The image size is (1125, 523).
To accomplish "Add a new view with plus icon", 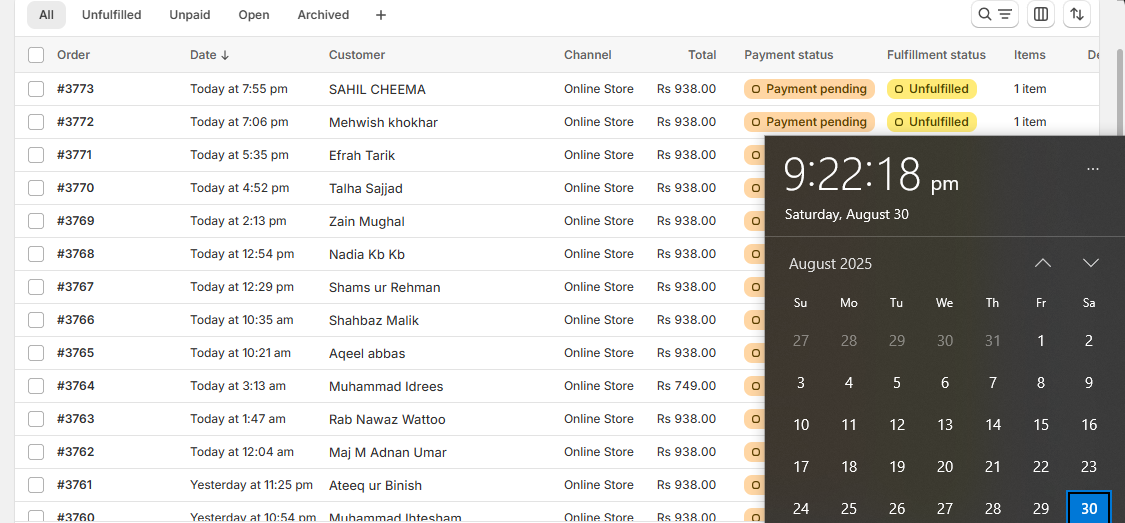I will click(x=381, y=15).
